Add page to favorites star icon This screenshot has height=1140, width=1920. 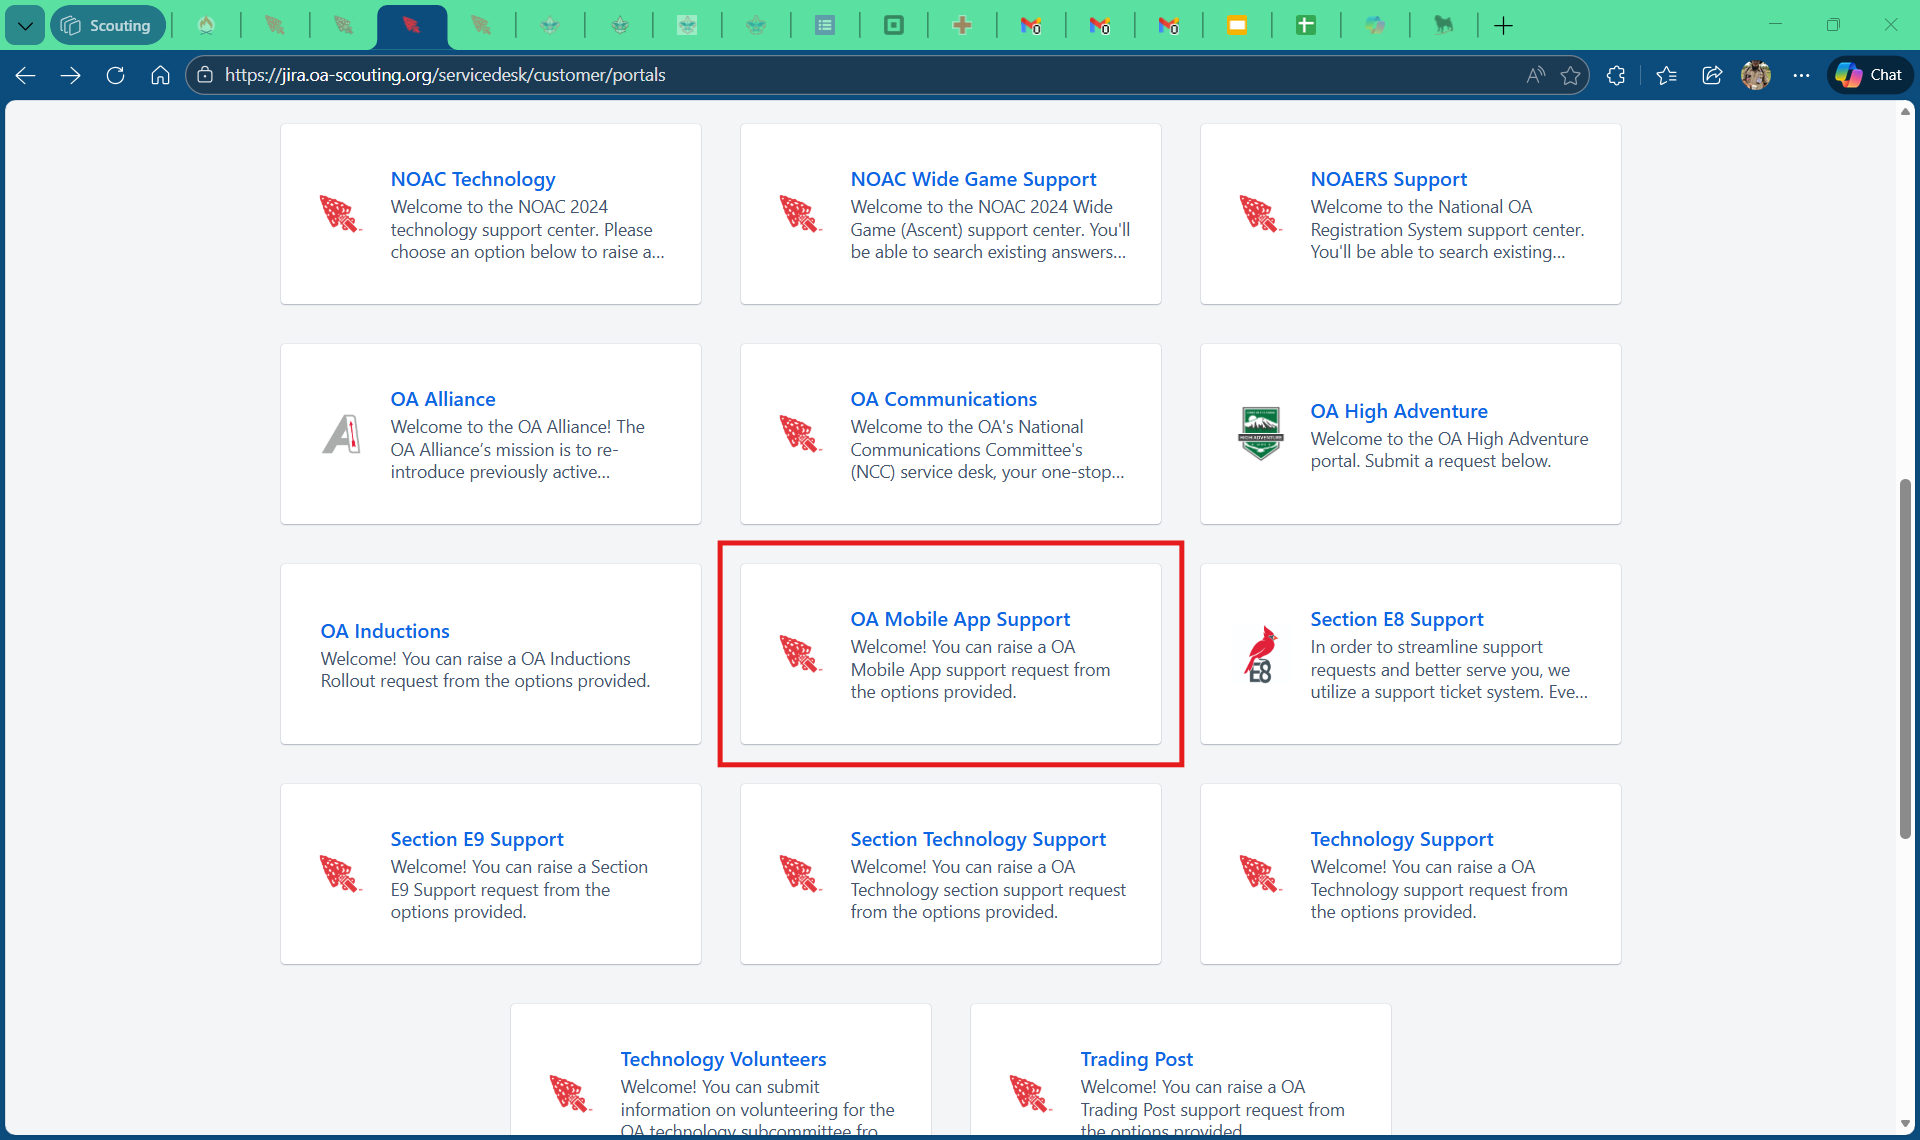click(1570, 75)
